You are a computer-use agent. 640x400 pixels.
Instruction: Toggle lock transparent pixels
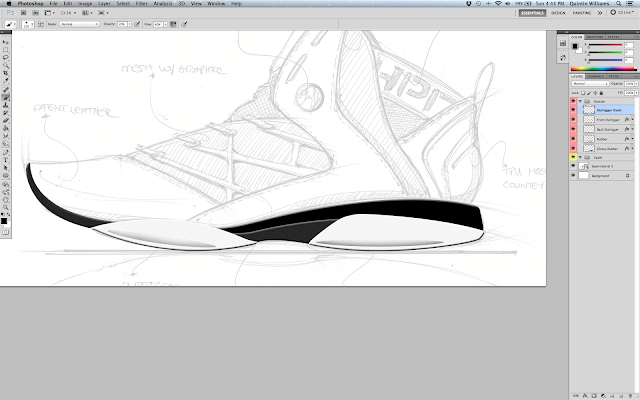click(x=583, y=93)
